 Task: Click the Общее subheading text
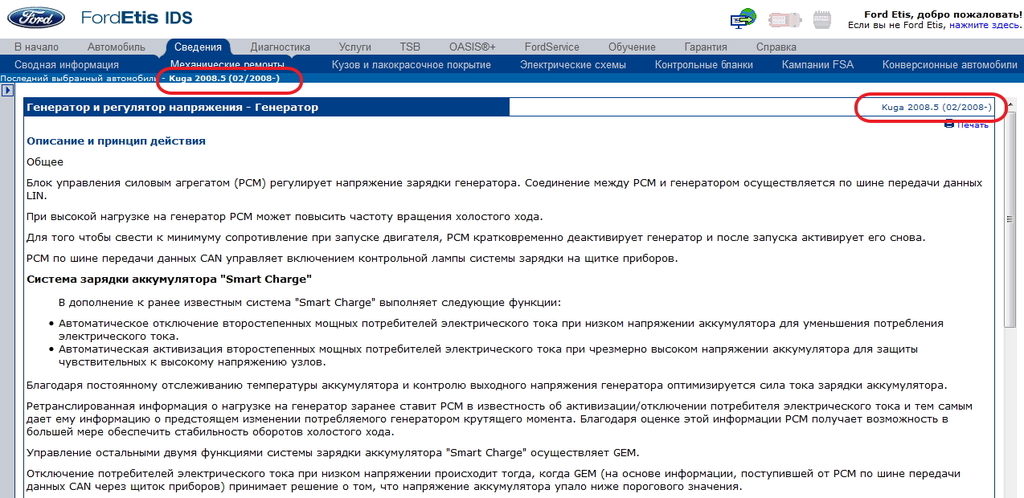click(x=45, y=162)
